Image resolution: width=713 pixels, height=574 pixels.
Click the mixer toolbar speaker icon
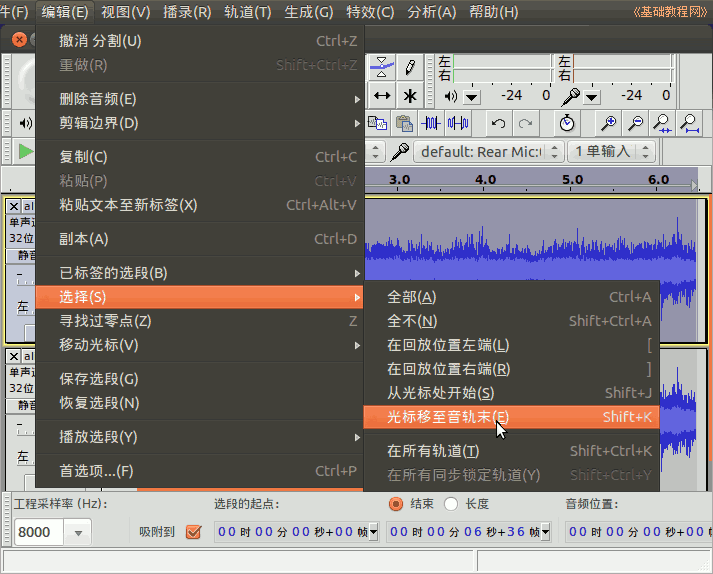(25, 123)
